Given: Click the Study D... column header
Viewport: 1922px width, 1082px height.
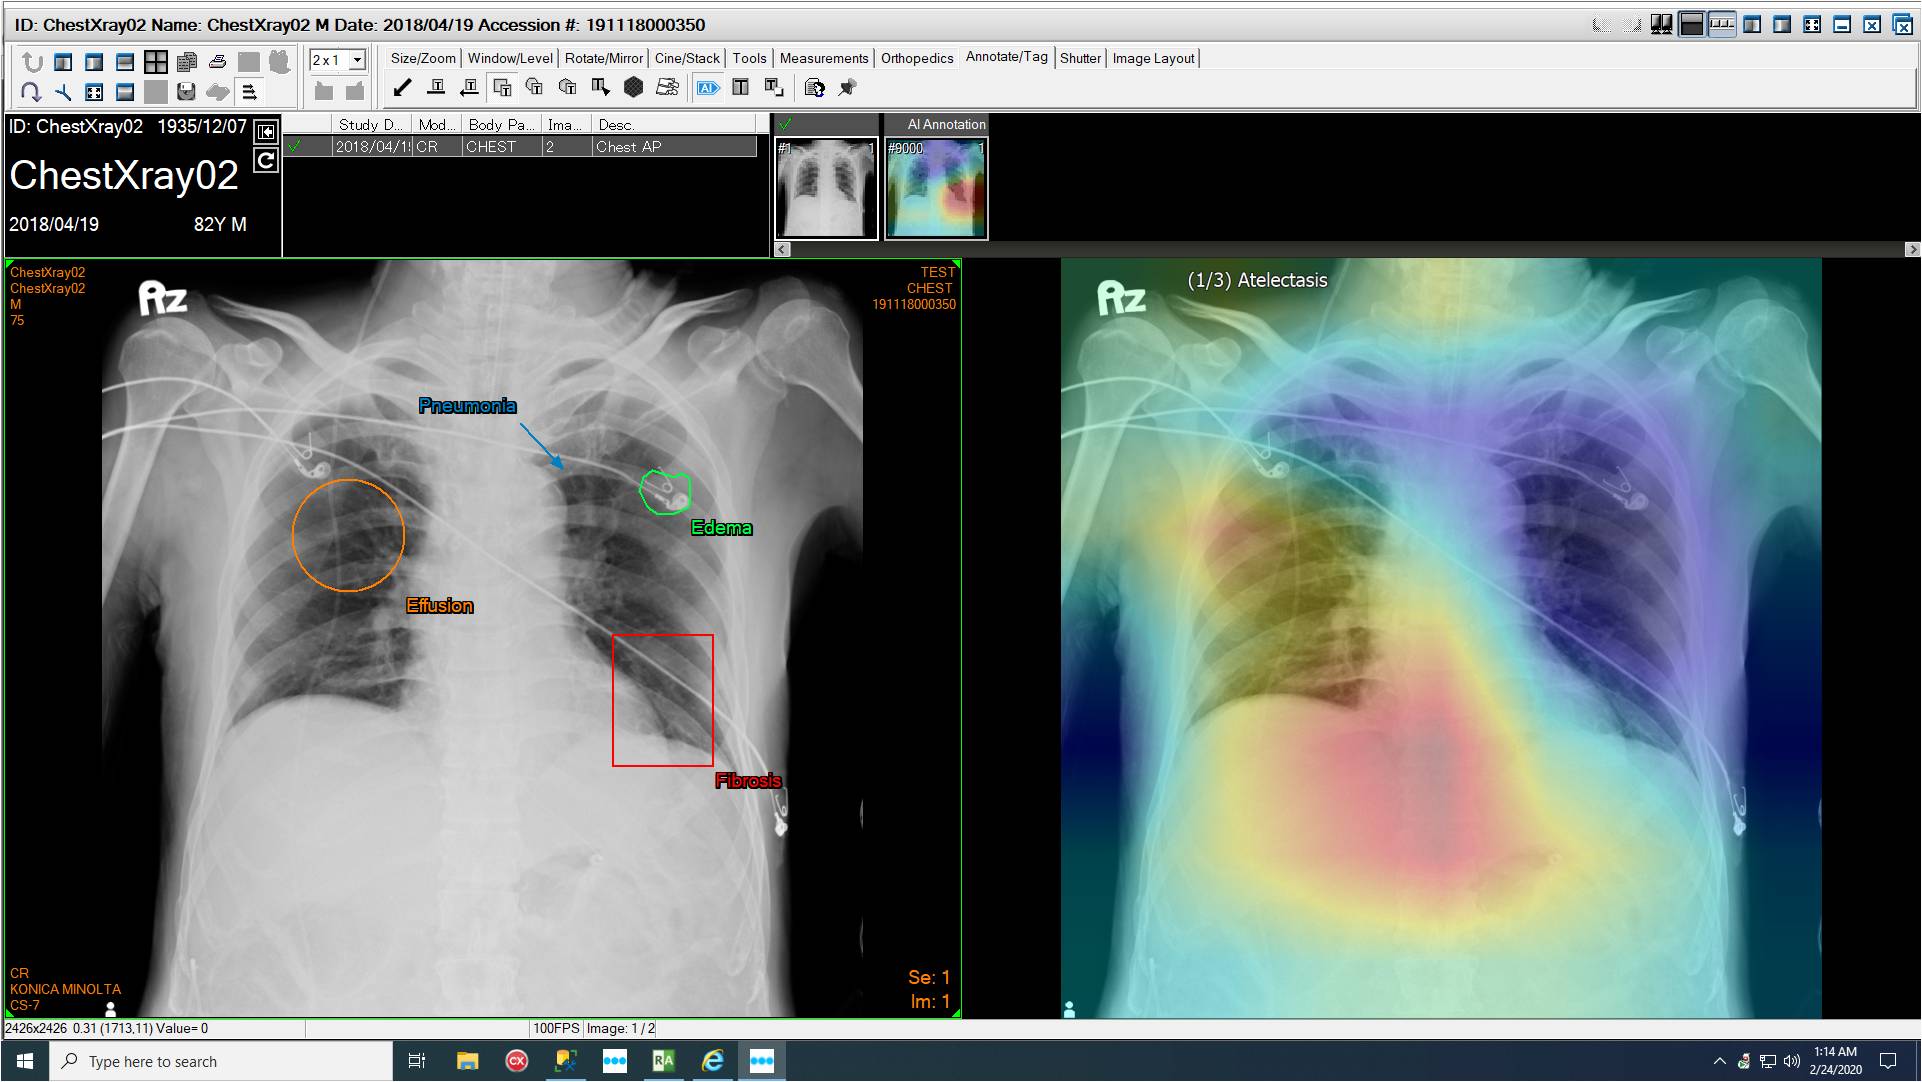Looking at the screenshot, I should [x=370, y=124].
